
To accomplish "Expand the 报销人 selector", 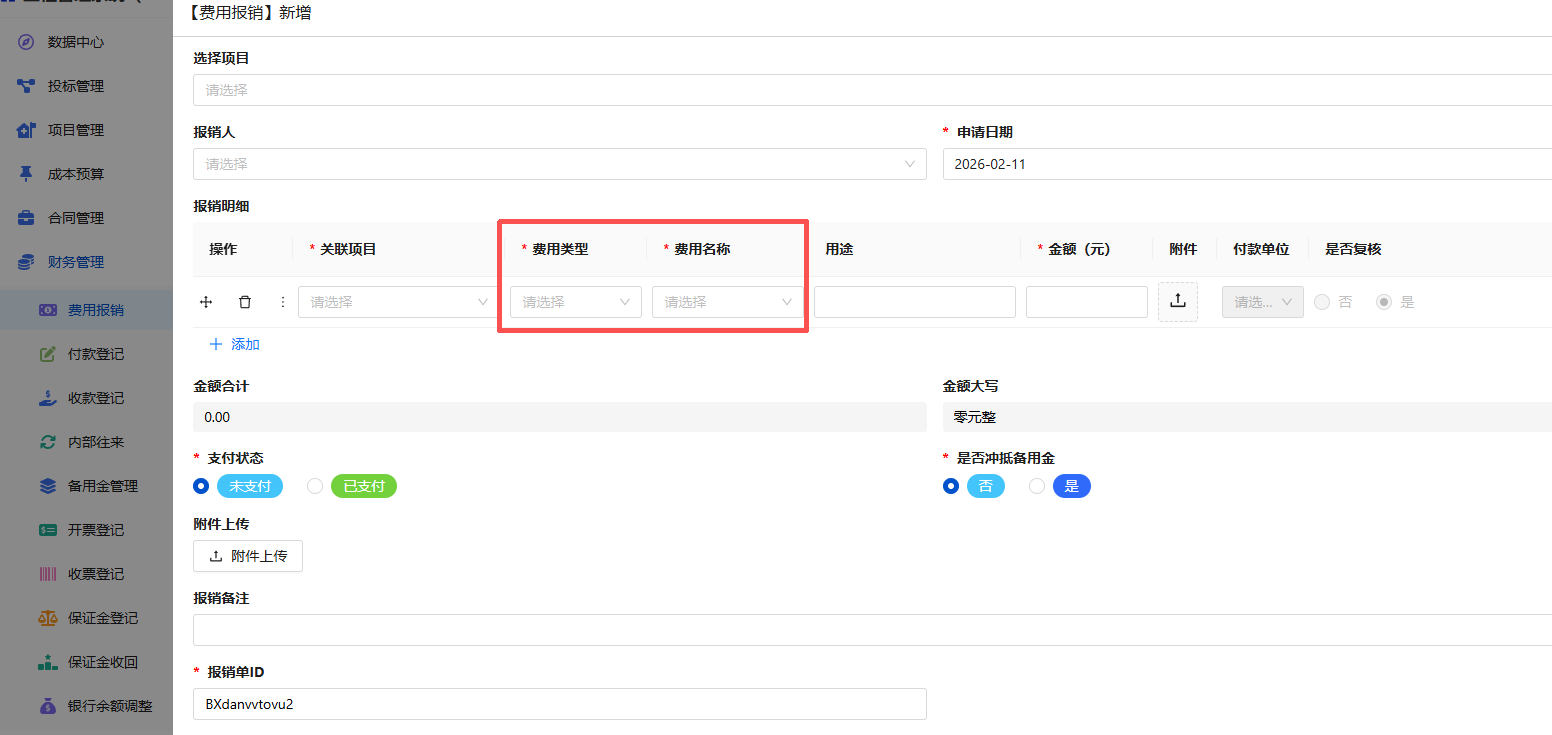I will pos(560,164).
